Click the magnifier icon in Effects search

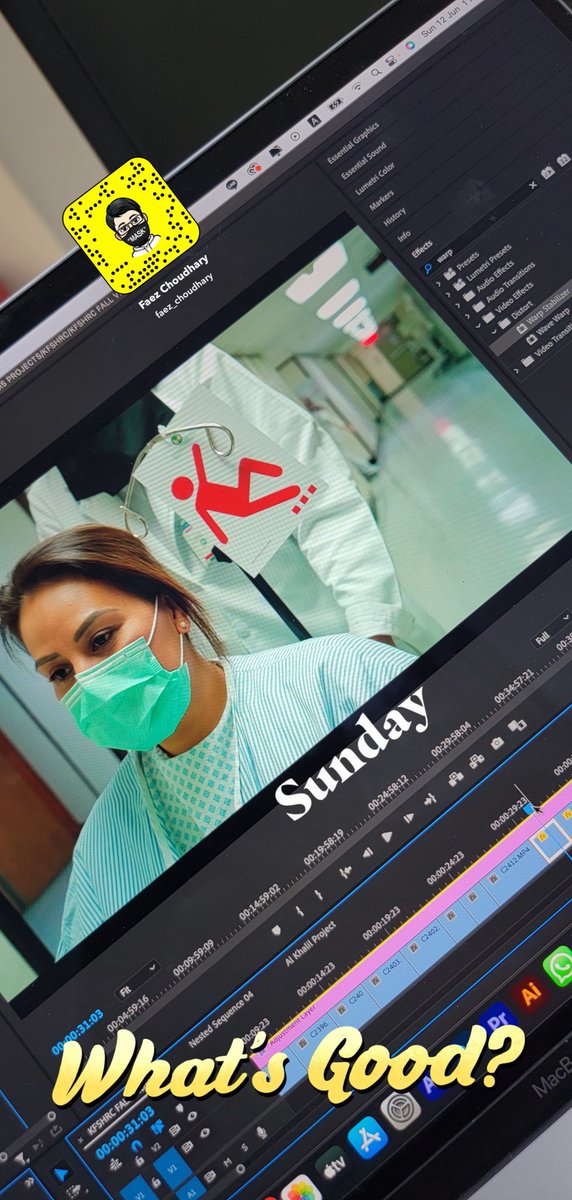coord(429,270)
